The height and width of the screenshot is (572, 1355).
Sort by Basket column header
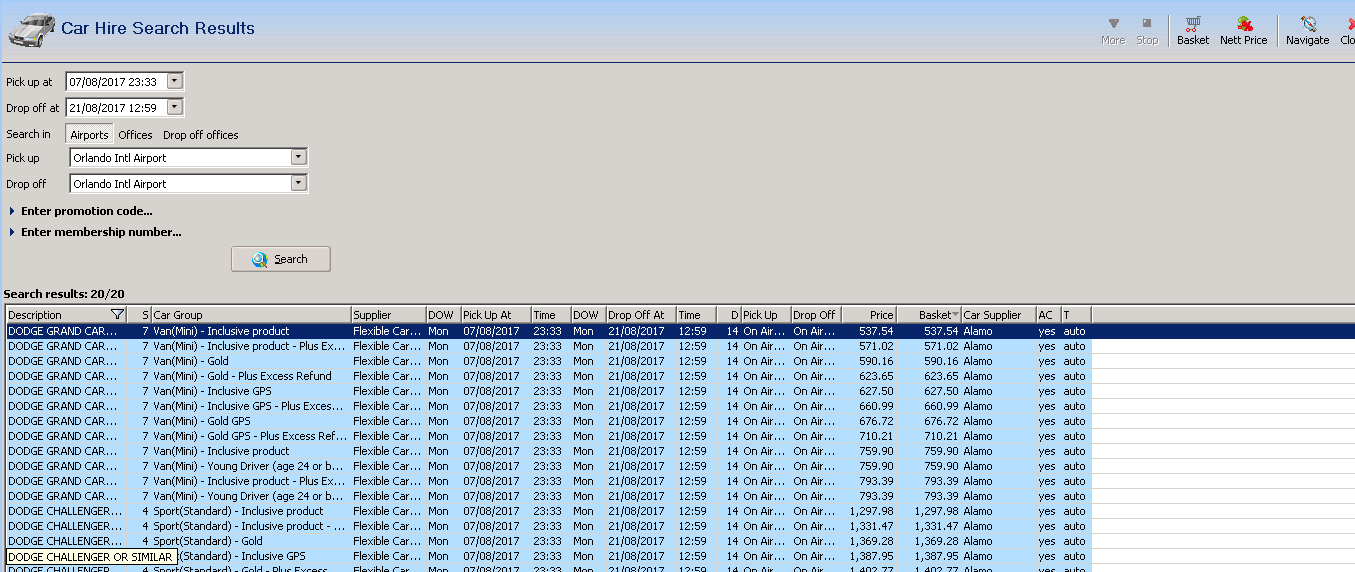928,315
